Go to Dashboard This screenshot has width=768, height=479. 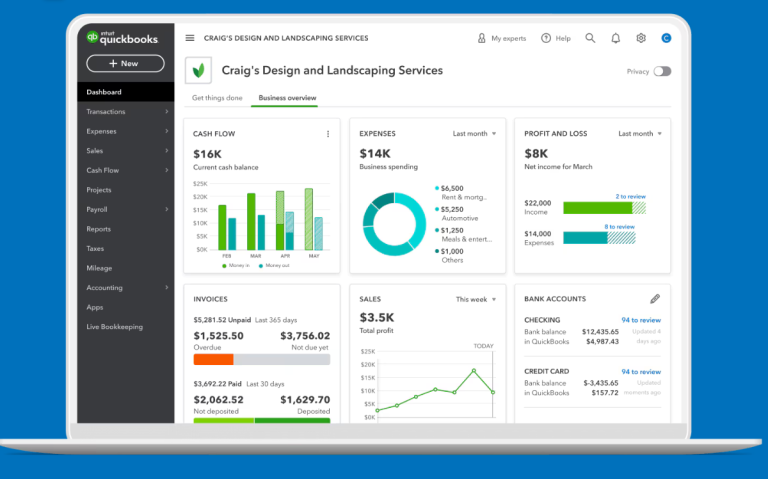click(125, 92)
